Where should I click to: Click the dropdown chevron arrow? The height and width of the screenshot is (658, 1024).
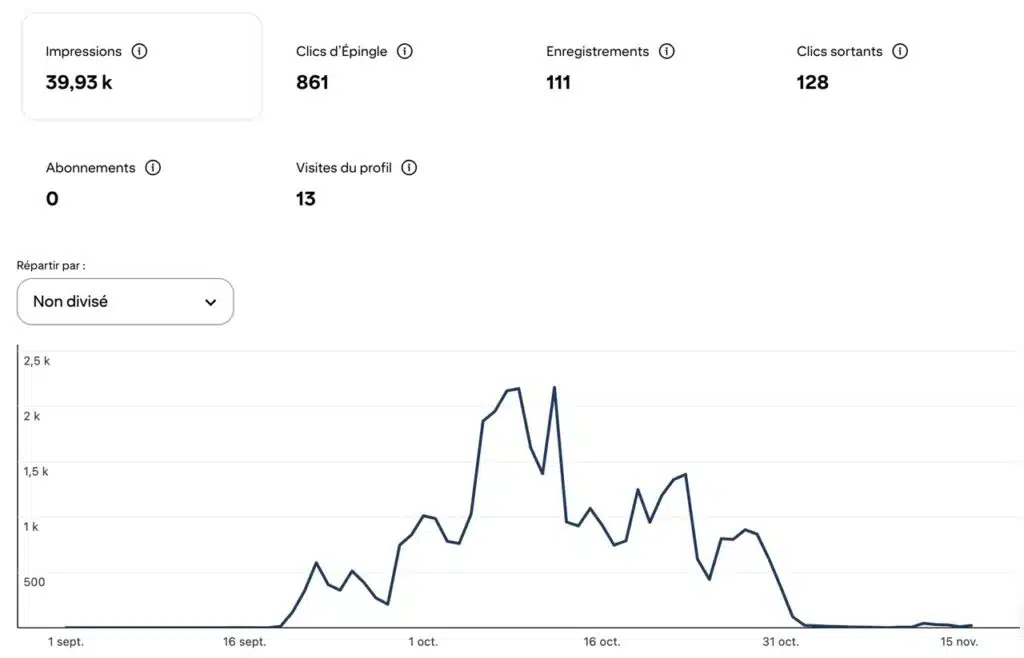click(210, 302)
